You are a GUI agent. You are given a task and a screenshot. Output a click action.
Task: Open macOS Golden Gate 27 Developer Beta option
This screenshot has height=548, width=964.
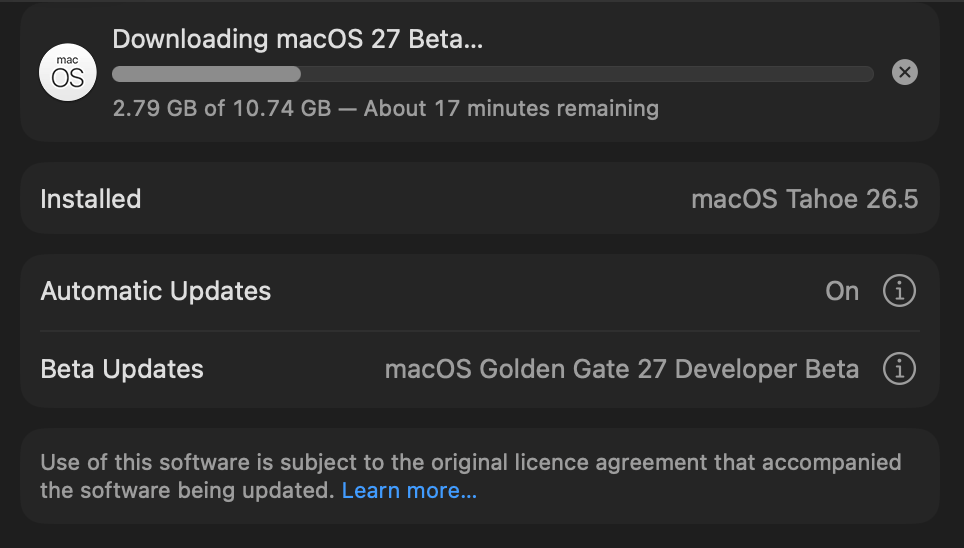[x=622, y=370]
